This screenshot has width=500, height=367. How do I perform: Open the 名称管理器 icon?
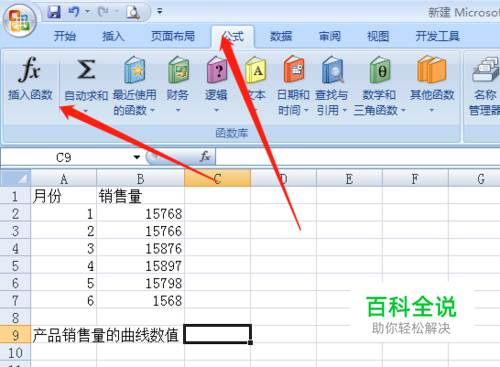pyautogui.click(x=486, y=70)
